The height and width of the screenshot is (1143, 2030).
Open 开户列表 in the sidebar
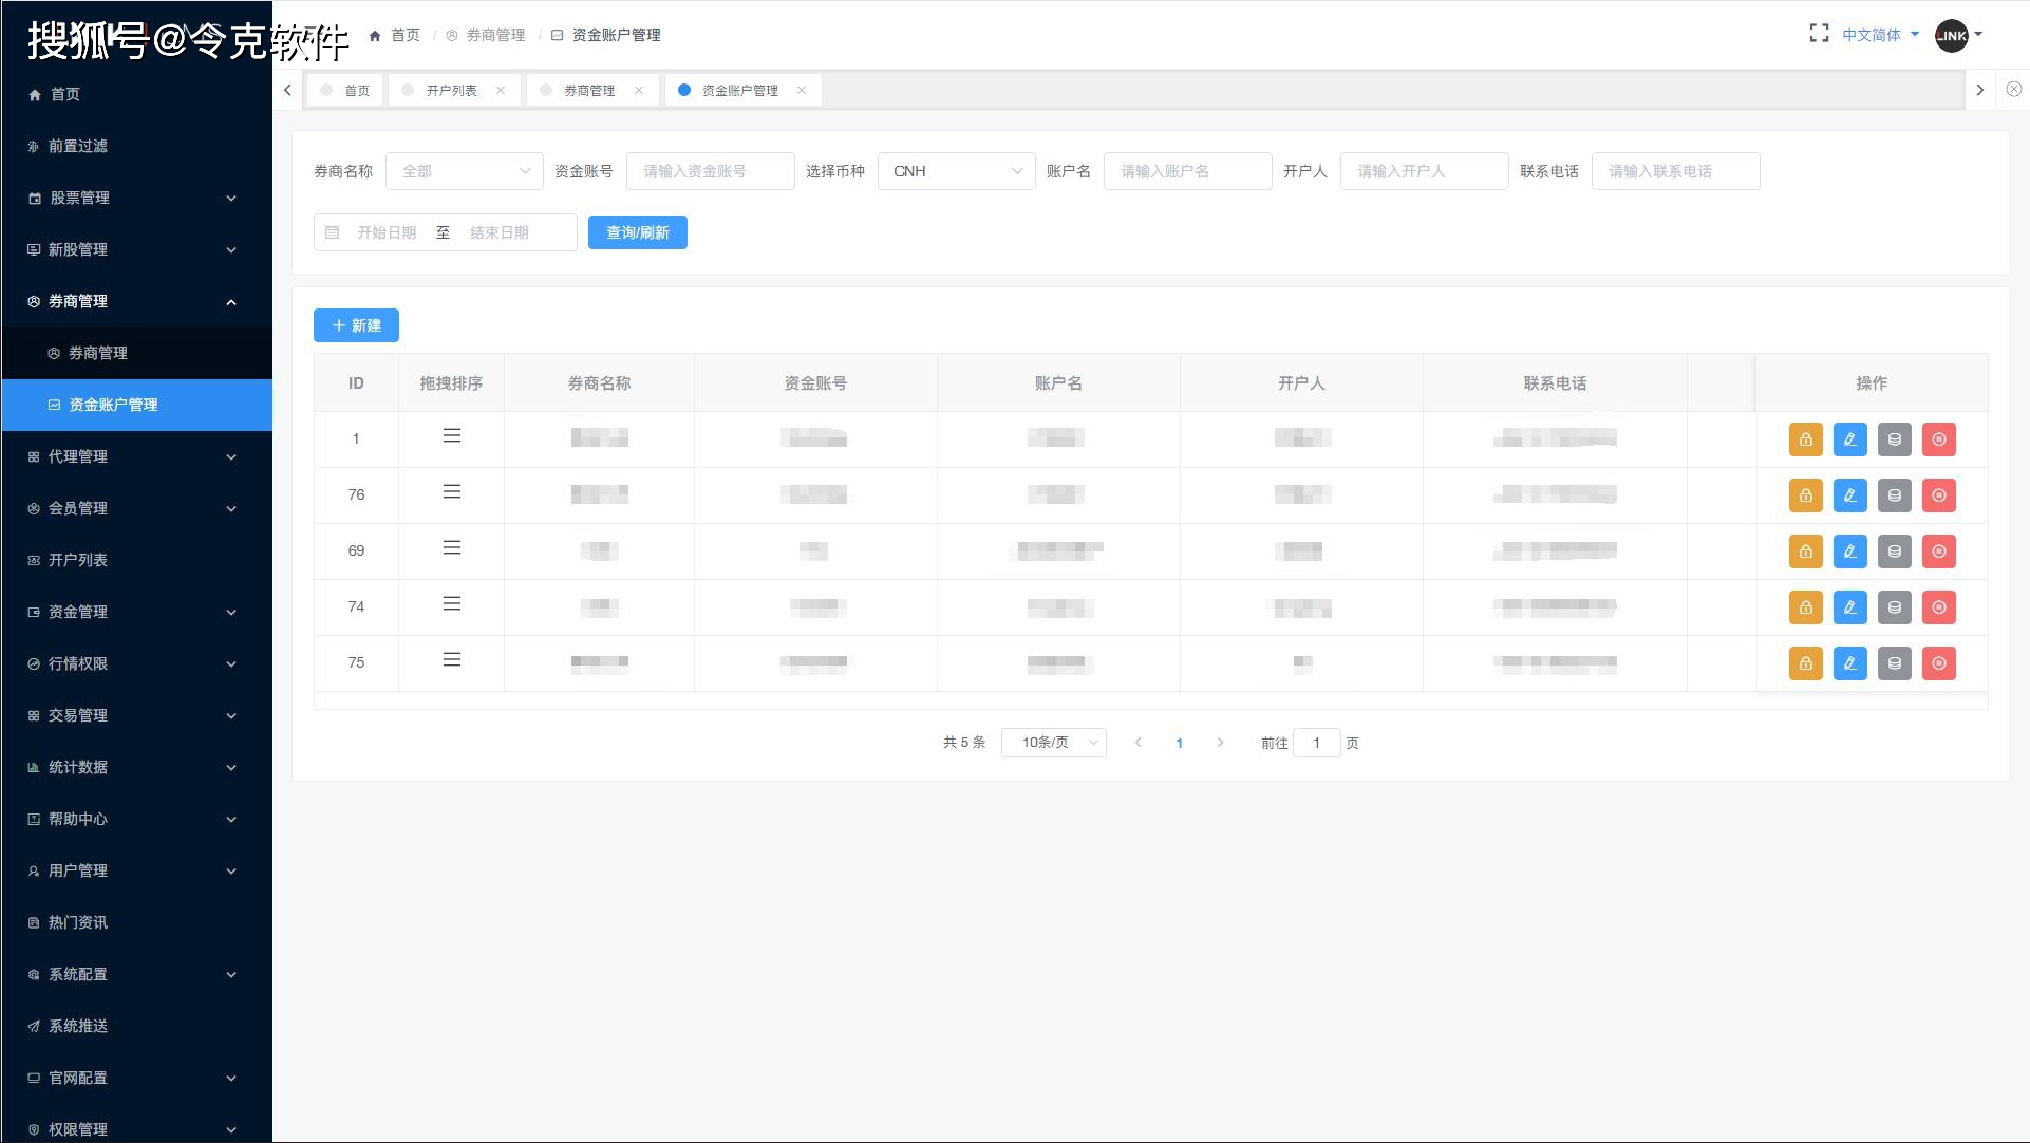(x=136, y=560)
